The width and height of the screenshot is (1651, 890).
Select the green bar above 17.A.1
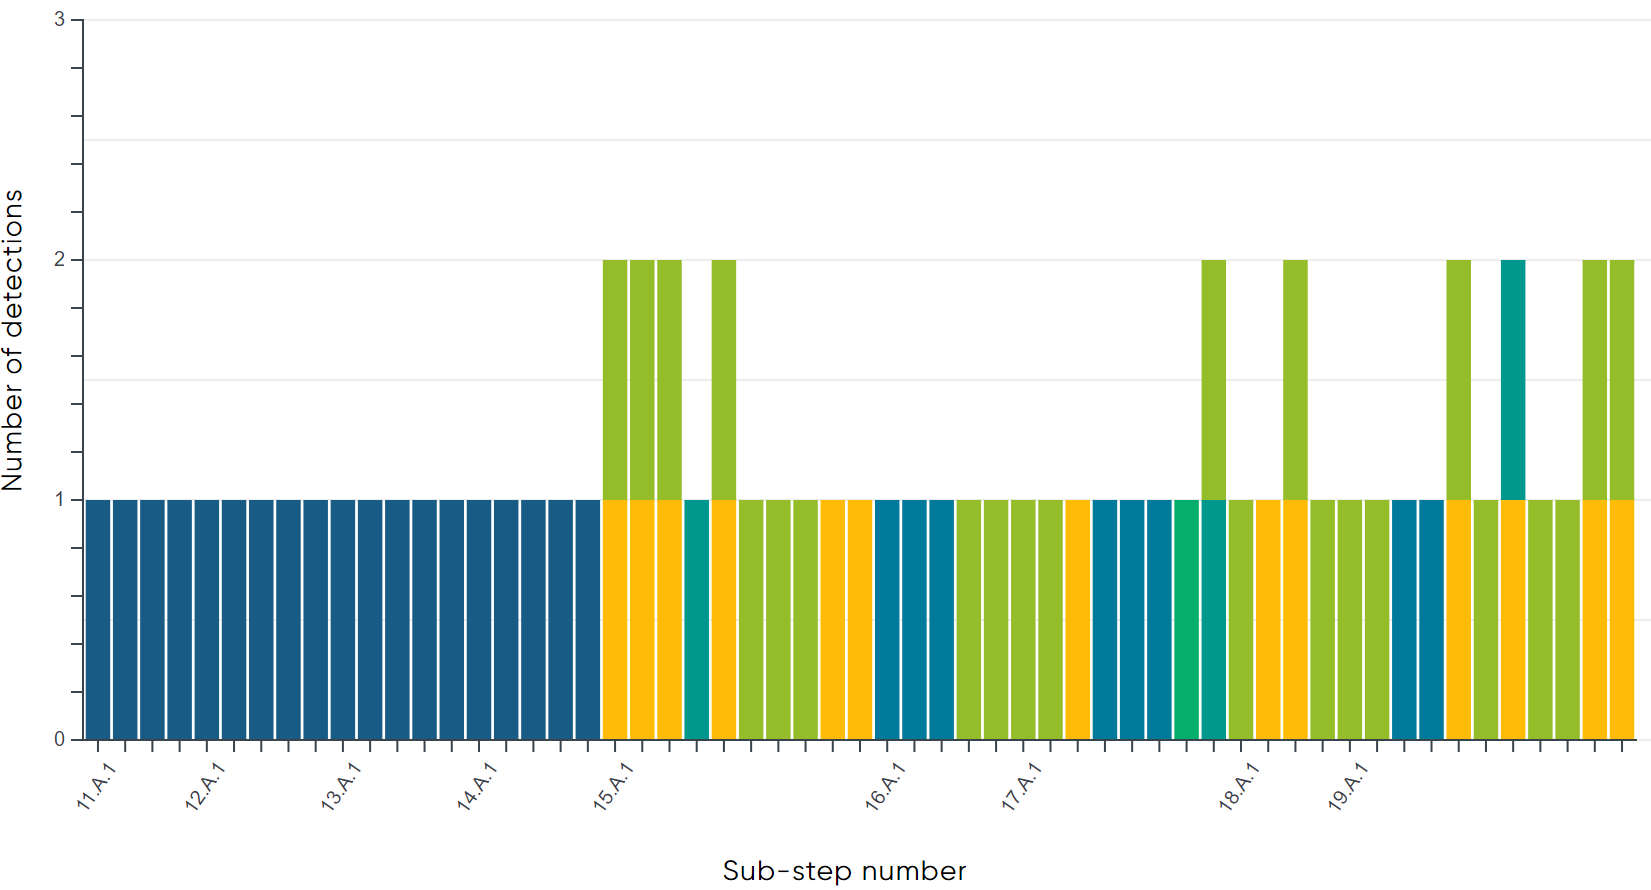tap(1023, 620)
